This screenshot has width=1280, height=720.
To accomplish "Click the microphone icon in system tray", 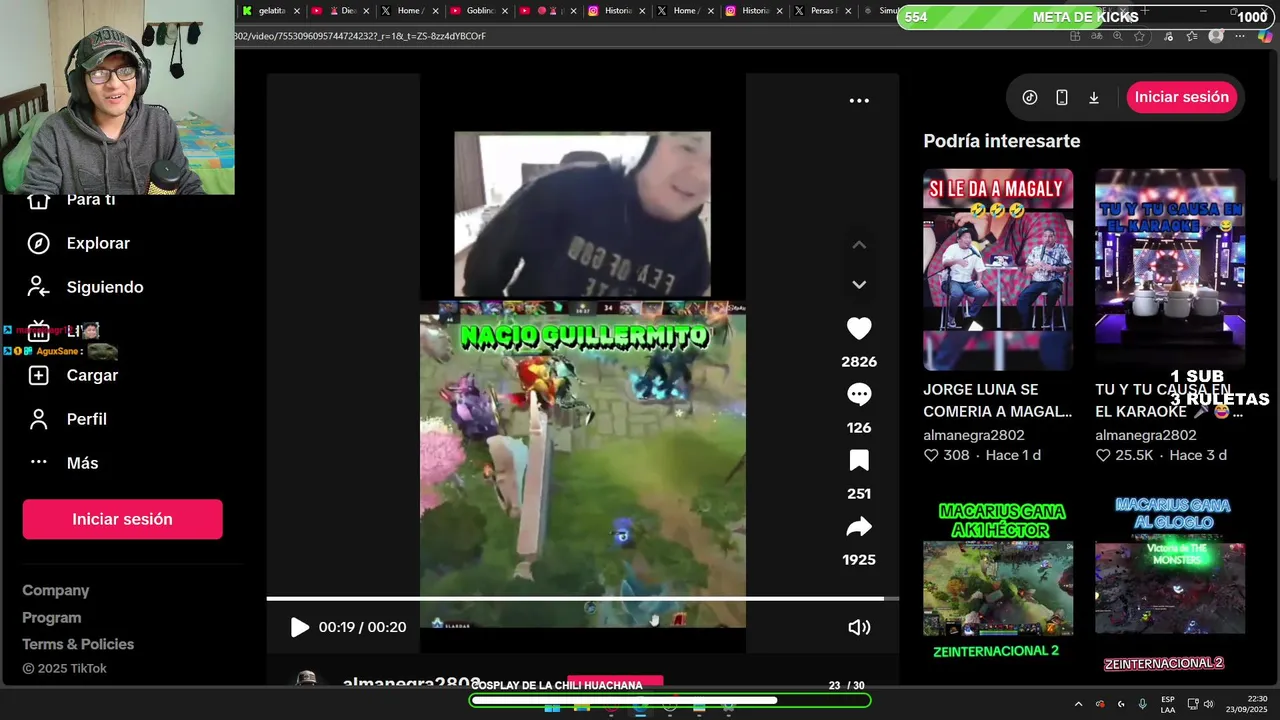I will point(1142,704).
